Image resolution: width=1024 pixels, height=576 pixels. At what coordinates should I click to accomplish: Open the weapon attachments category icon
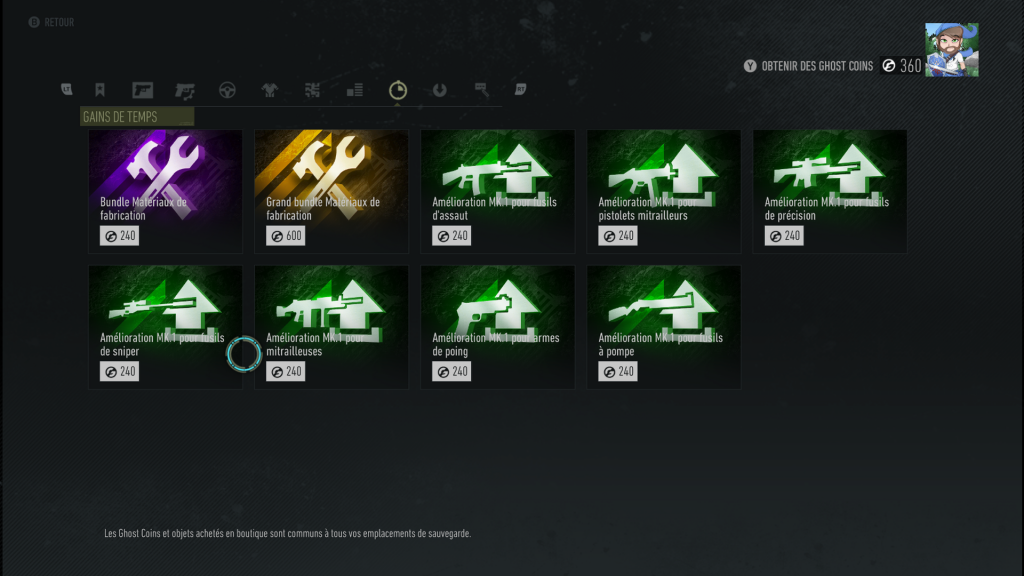(185, 90)
